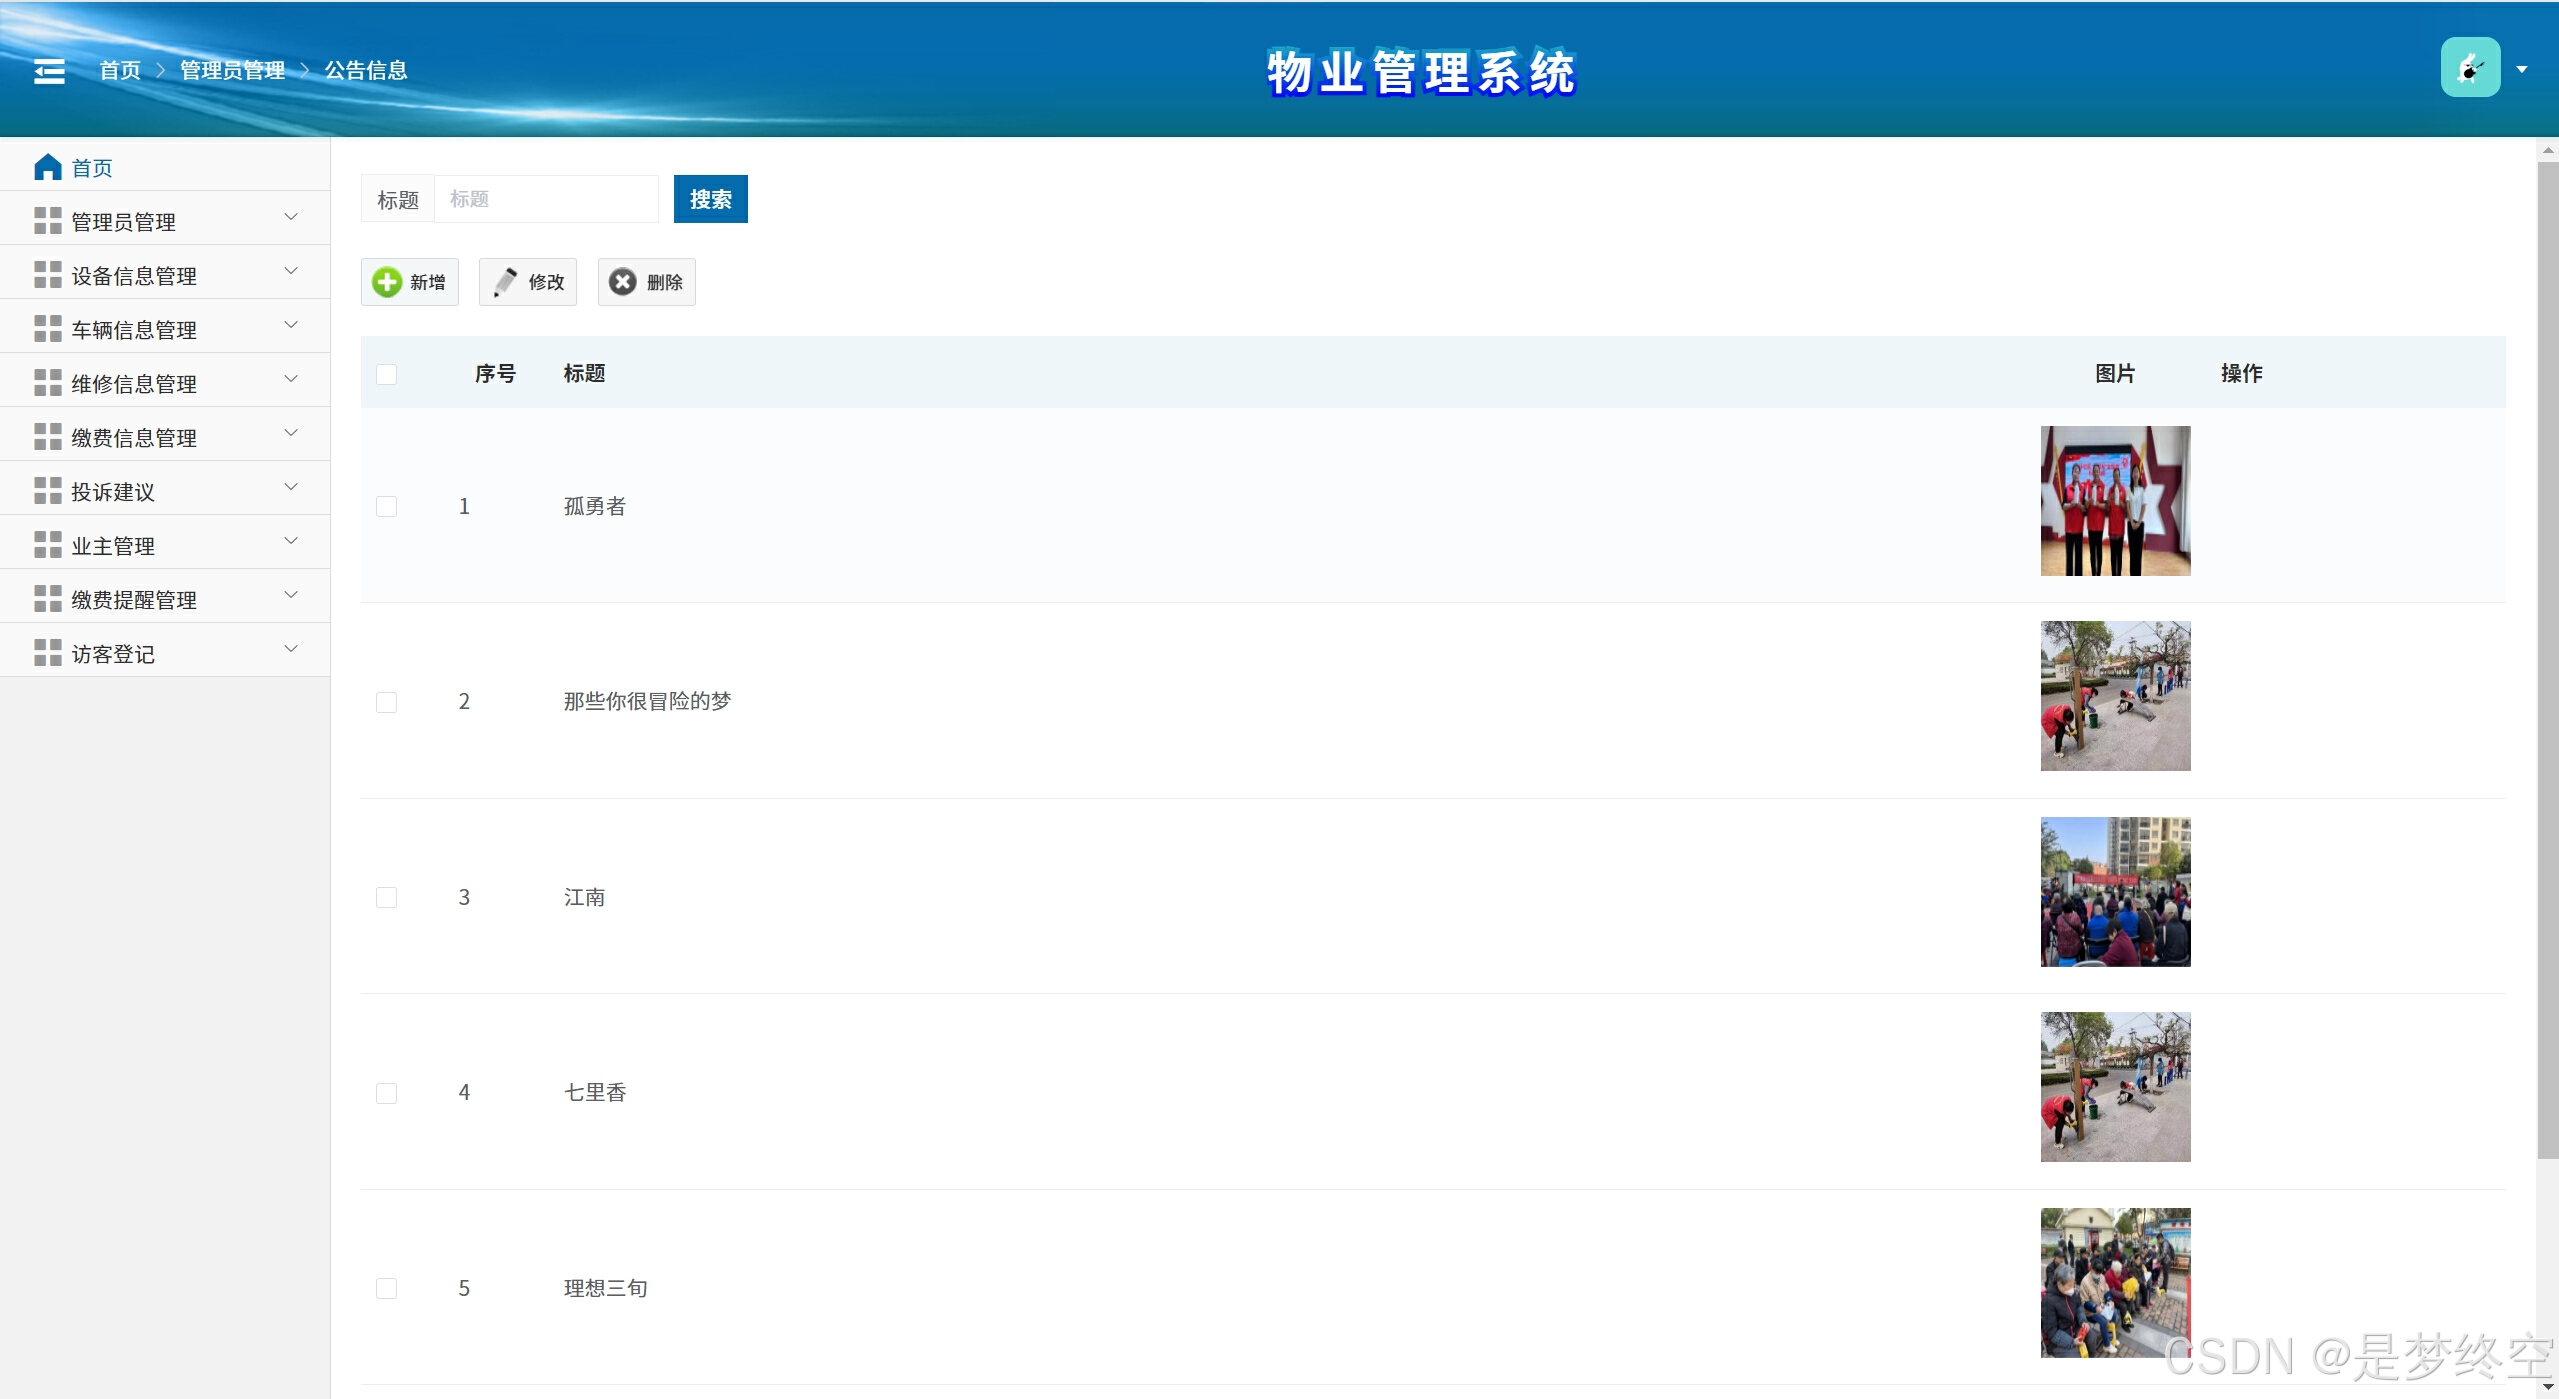Go to 首页 breadcrumb link
This screenshot has width=2559, height=1399.
(120, 70)
